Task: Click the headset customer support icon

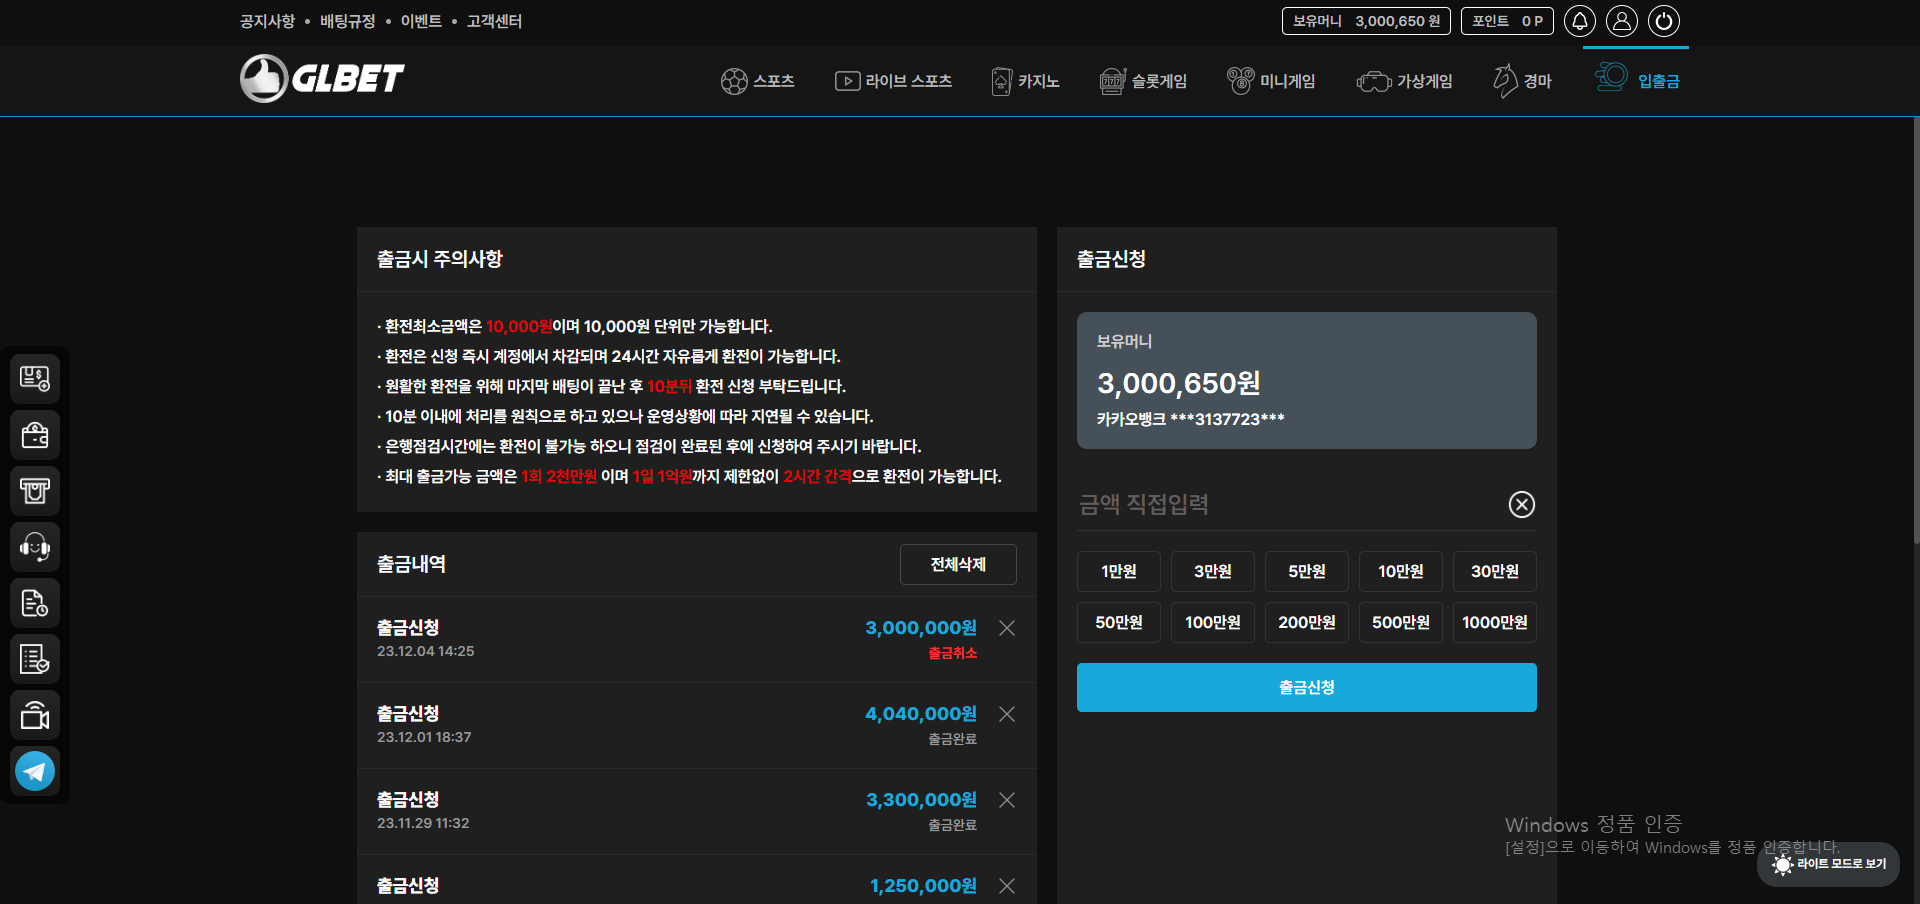Action: [35, 547]
